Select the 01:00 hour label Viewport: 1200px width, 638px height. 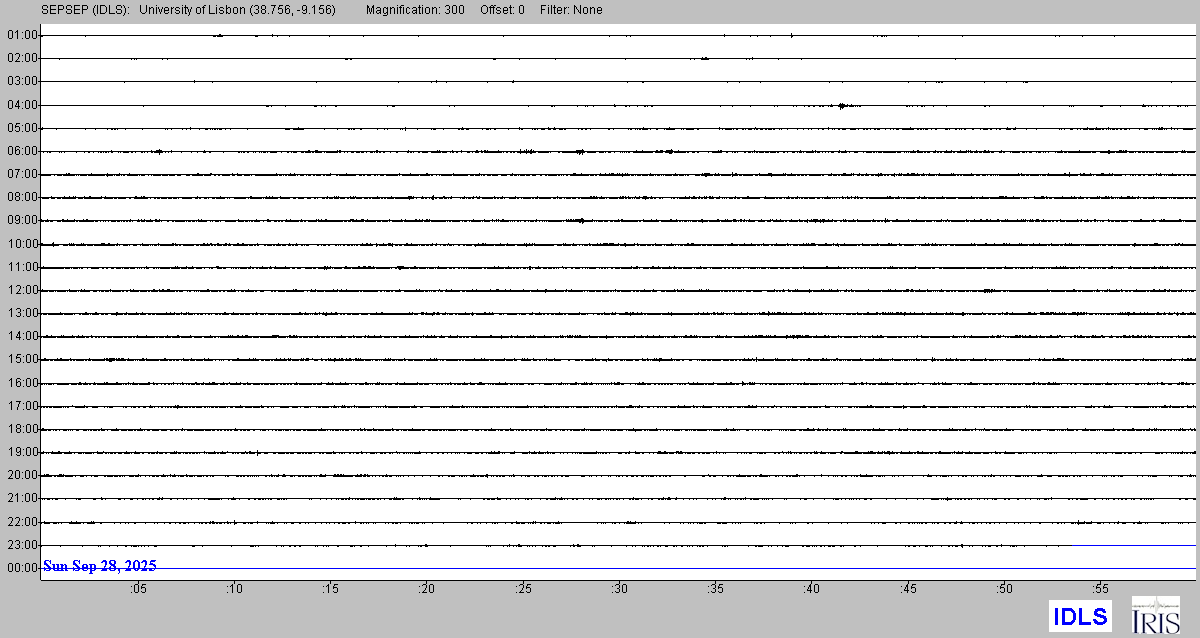(22, 36)
